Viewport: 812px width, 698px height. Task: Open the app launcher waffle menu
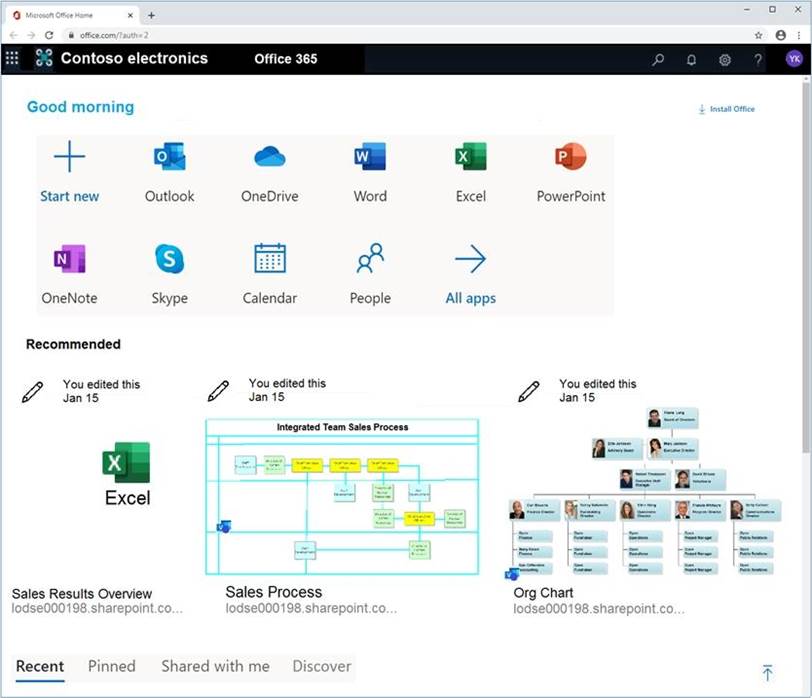12,59
